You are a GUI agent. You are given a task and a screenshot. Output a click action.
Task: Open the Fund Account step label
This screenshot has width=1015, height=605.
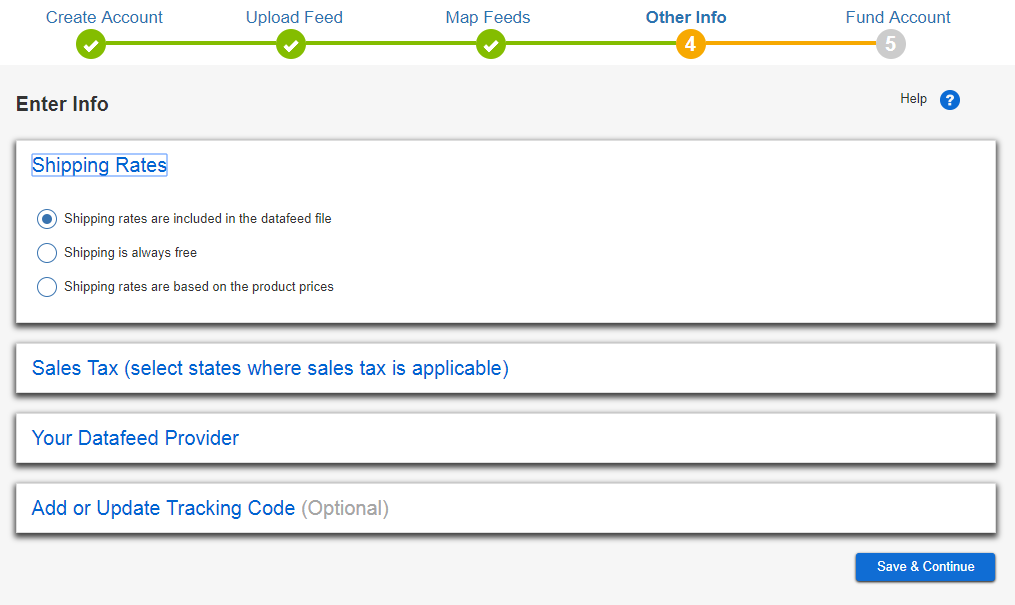tap(898, 17)
